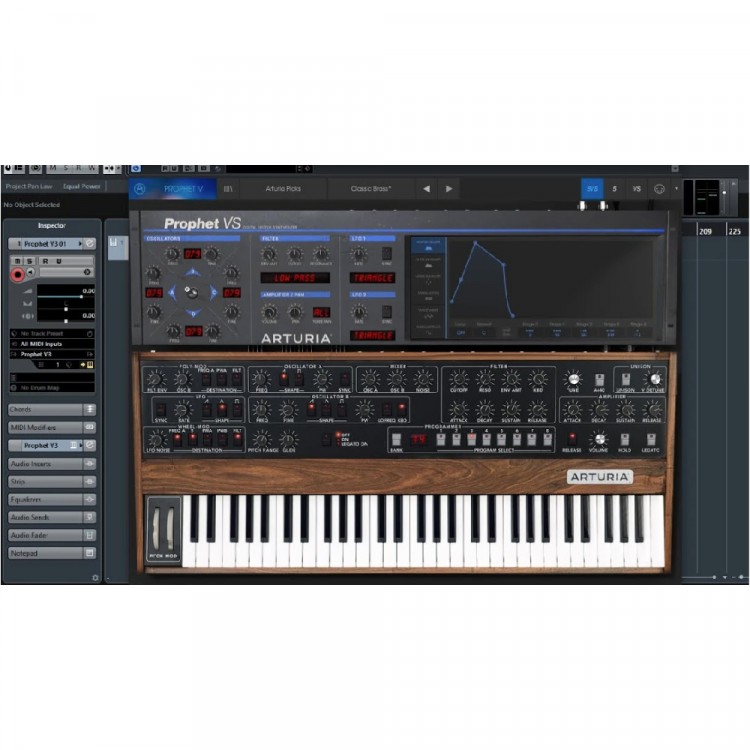Open the Equal Power pan law dropdown
Screen dimensions: 750x750
point(82,187)
